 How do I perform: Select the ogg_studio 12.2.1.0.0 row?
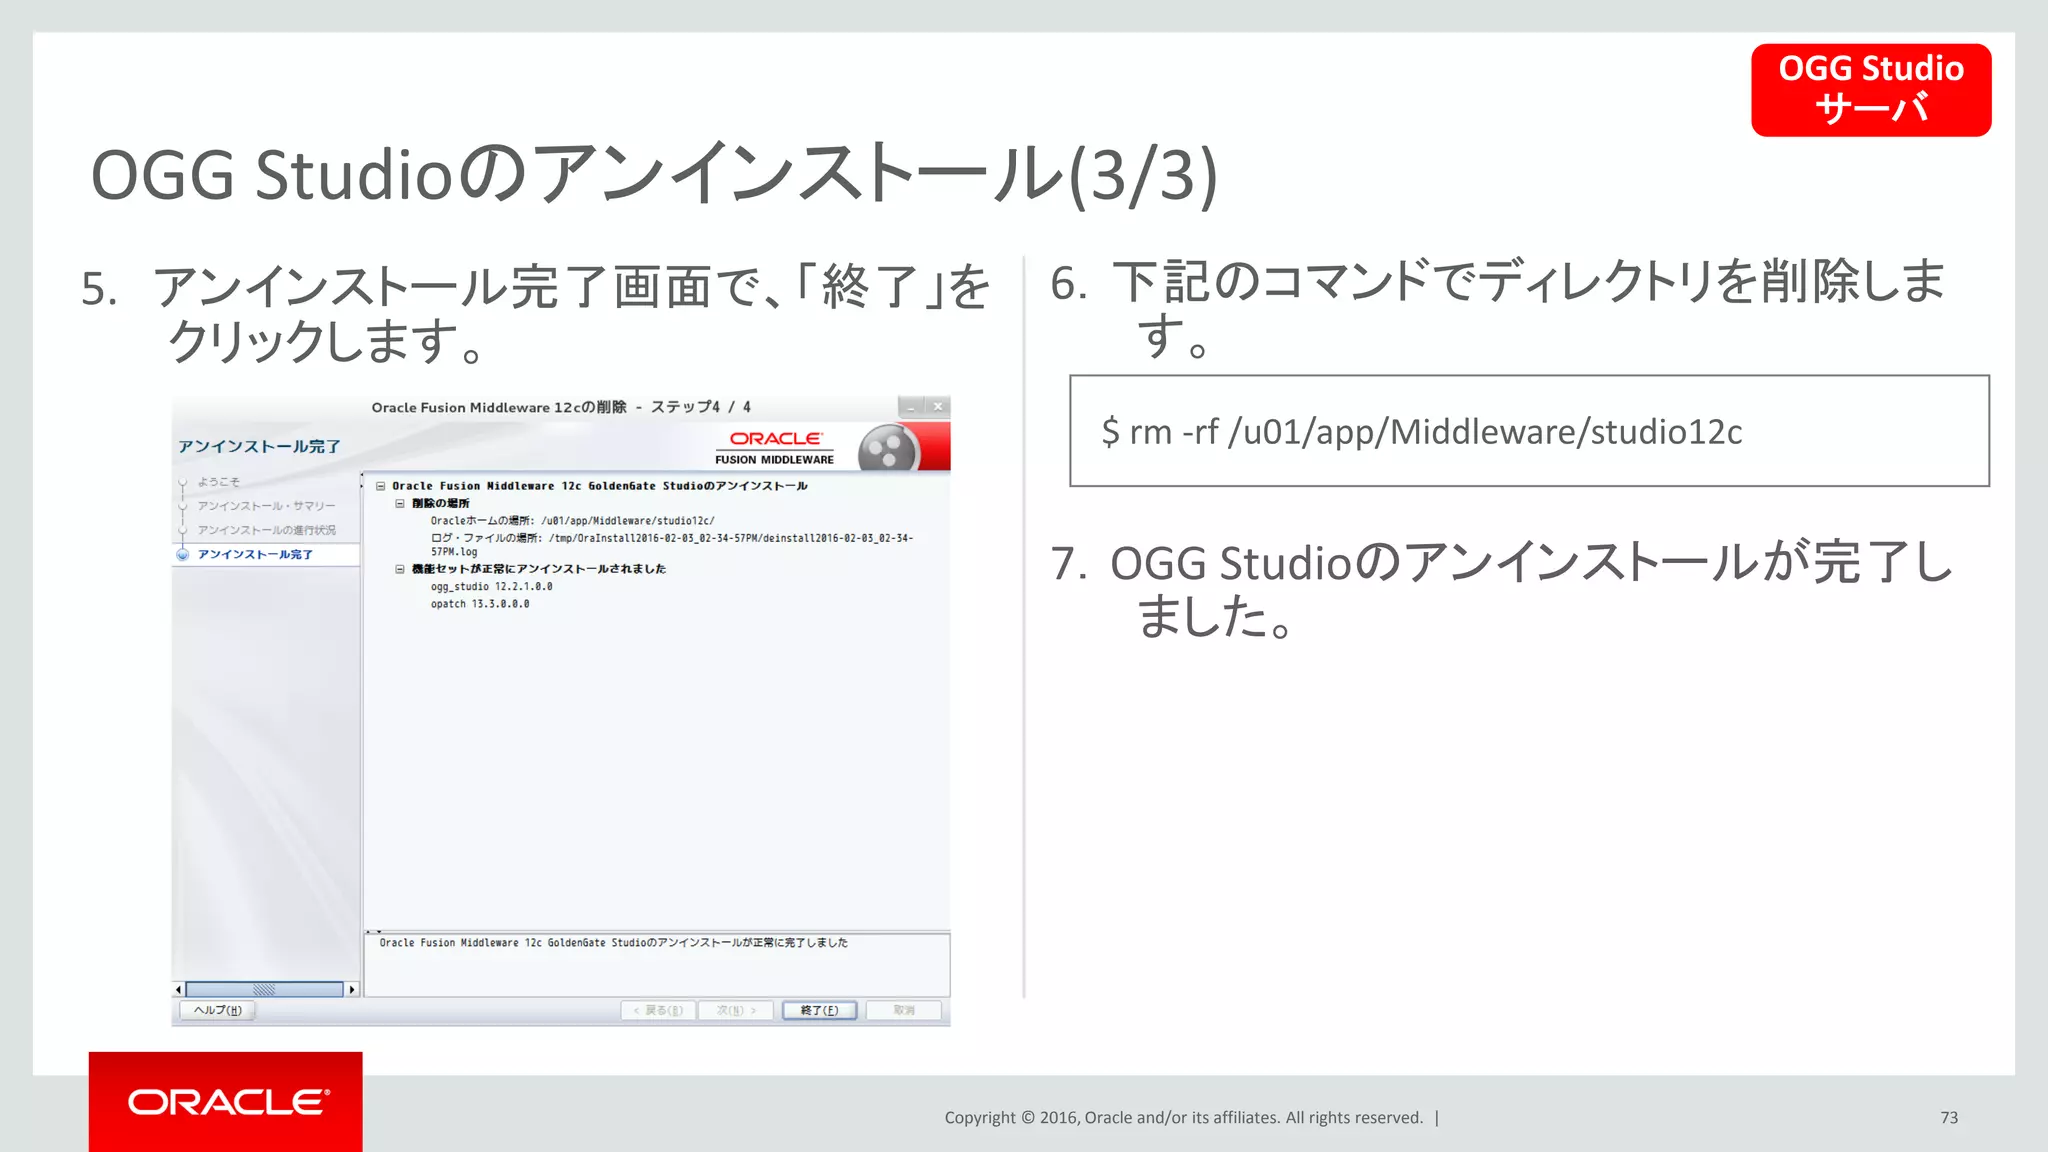click(x=491, y=587)
